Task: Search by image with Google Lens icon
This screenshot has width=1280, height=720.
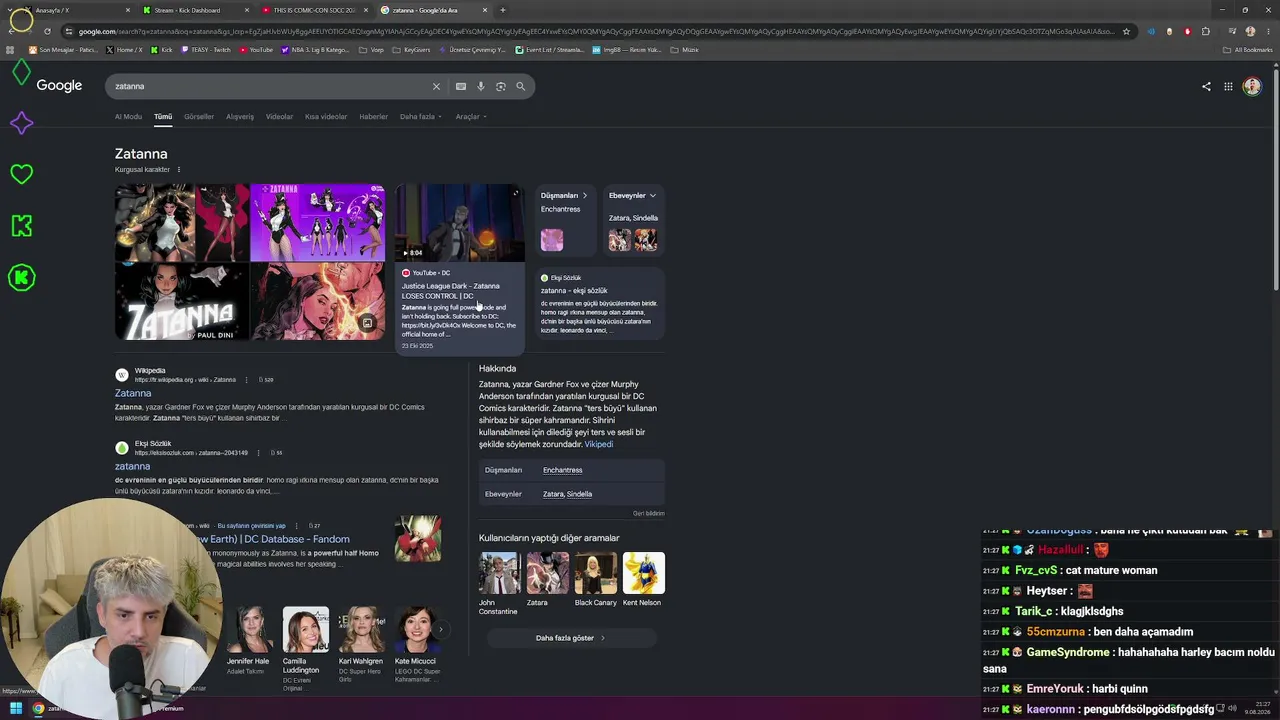Action: coord(501,86)
